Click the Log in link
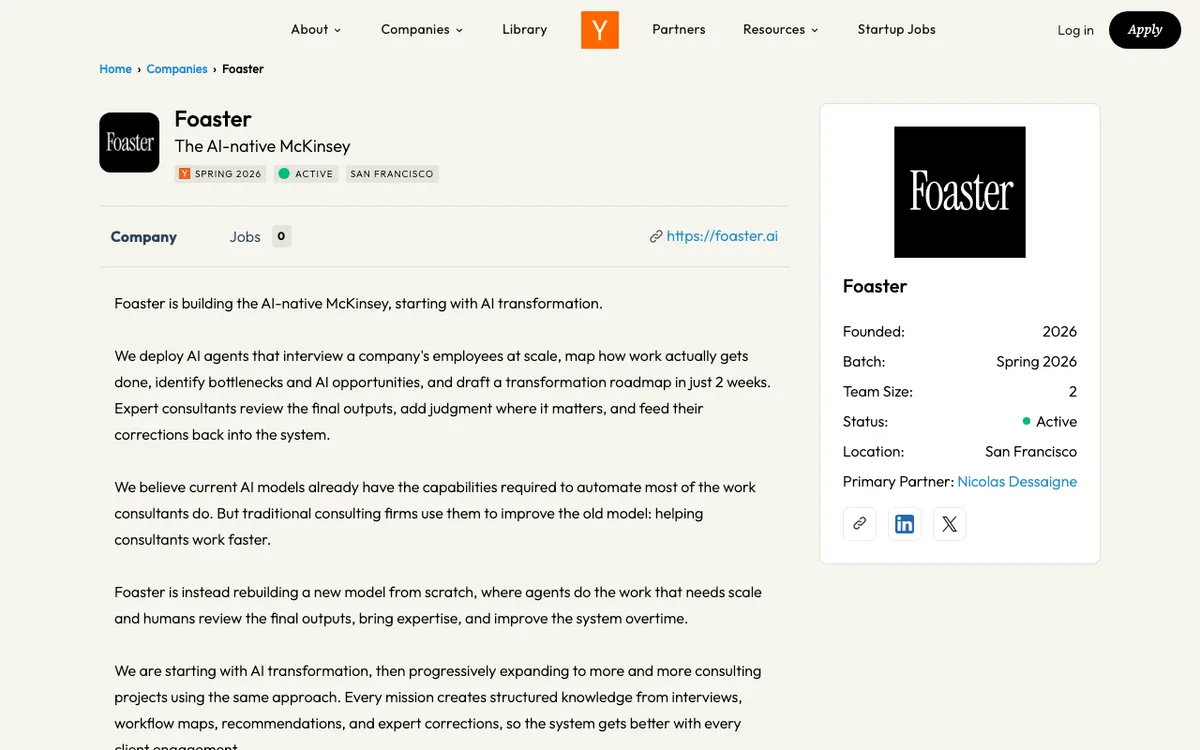1200x750 pixels. point(1076,30)
